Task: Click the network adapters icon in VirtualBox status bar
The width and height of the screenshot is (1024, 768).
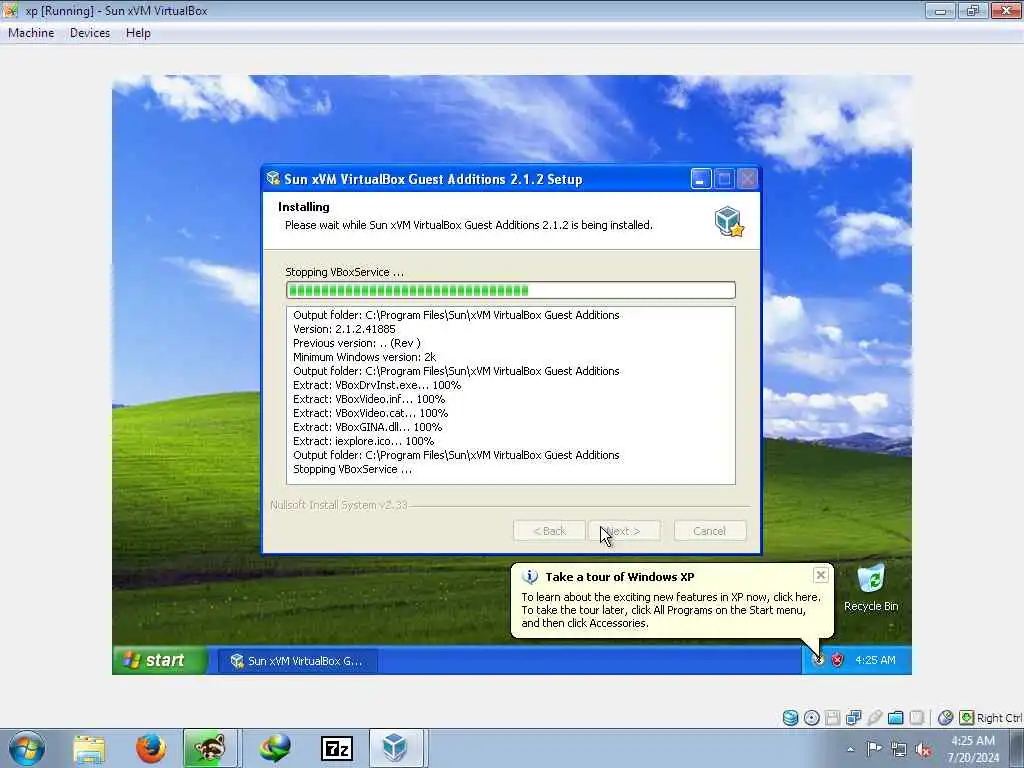Action: point(854,718)
